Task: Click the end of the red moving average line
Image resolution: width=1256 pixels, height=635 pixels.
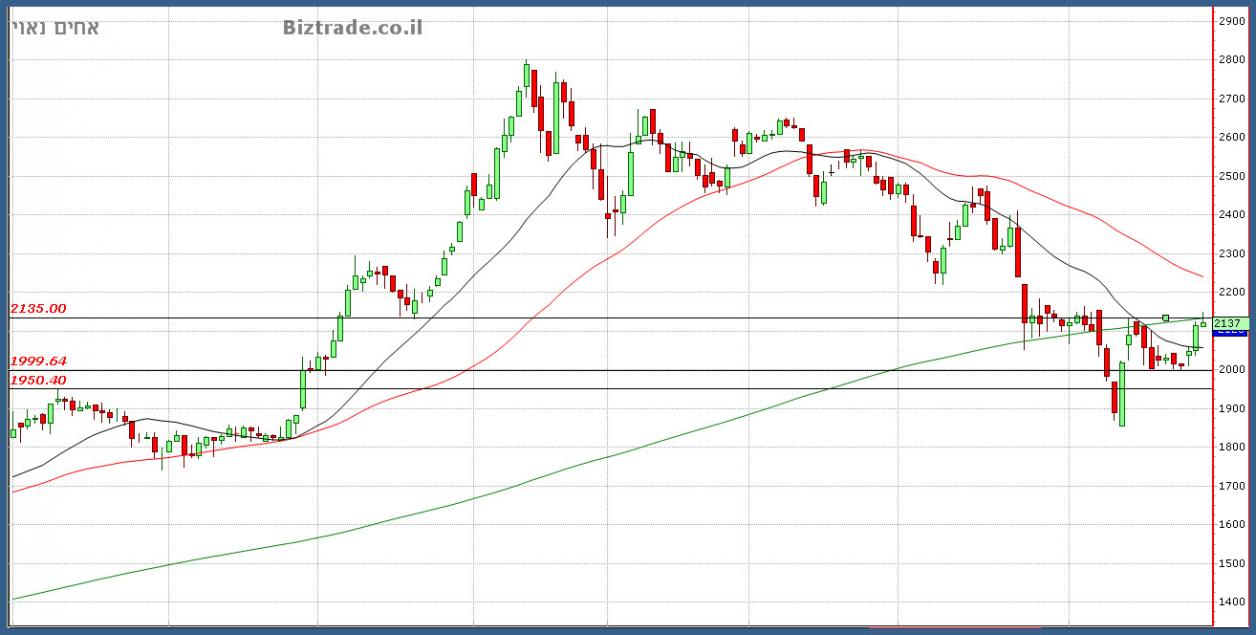Action: 1200,276
